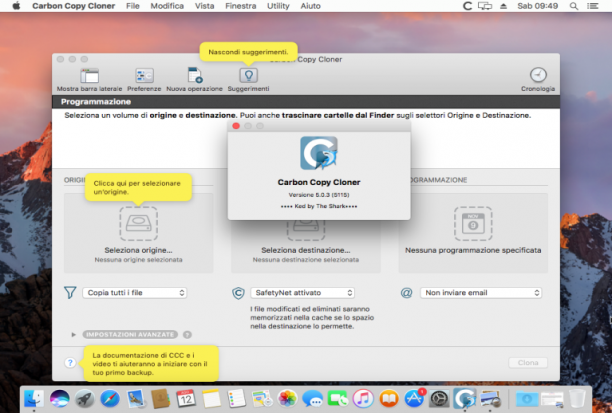Click the Clicca qui per selezionare un'origine tip
The width and height of the screenshot is (612, 413).
[x=138, y=188]
